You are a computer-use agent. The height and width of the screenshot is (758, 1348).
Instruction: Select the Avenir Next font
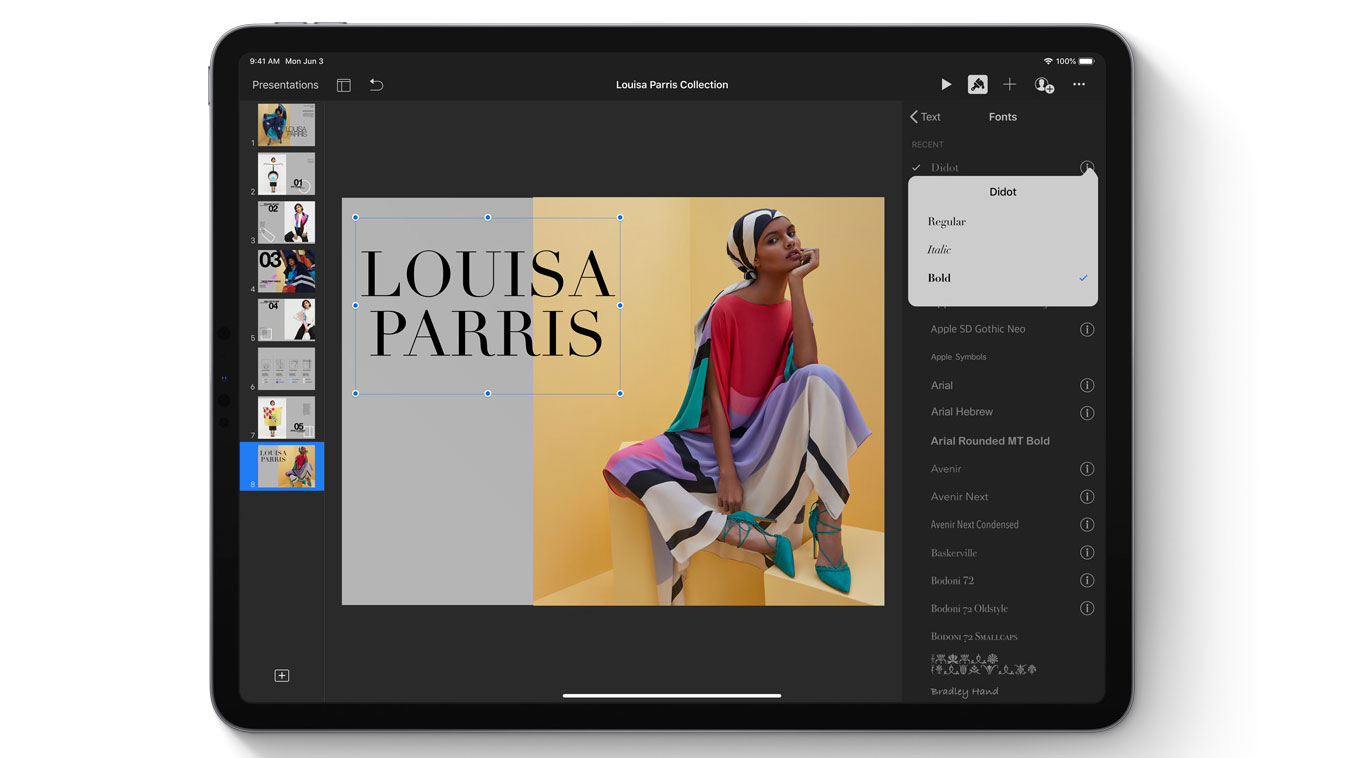coord(959,497)
